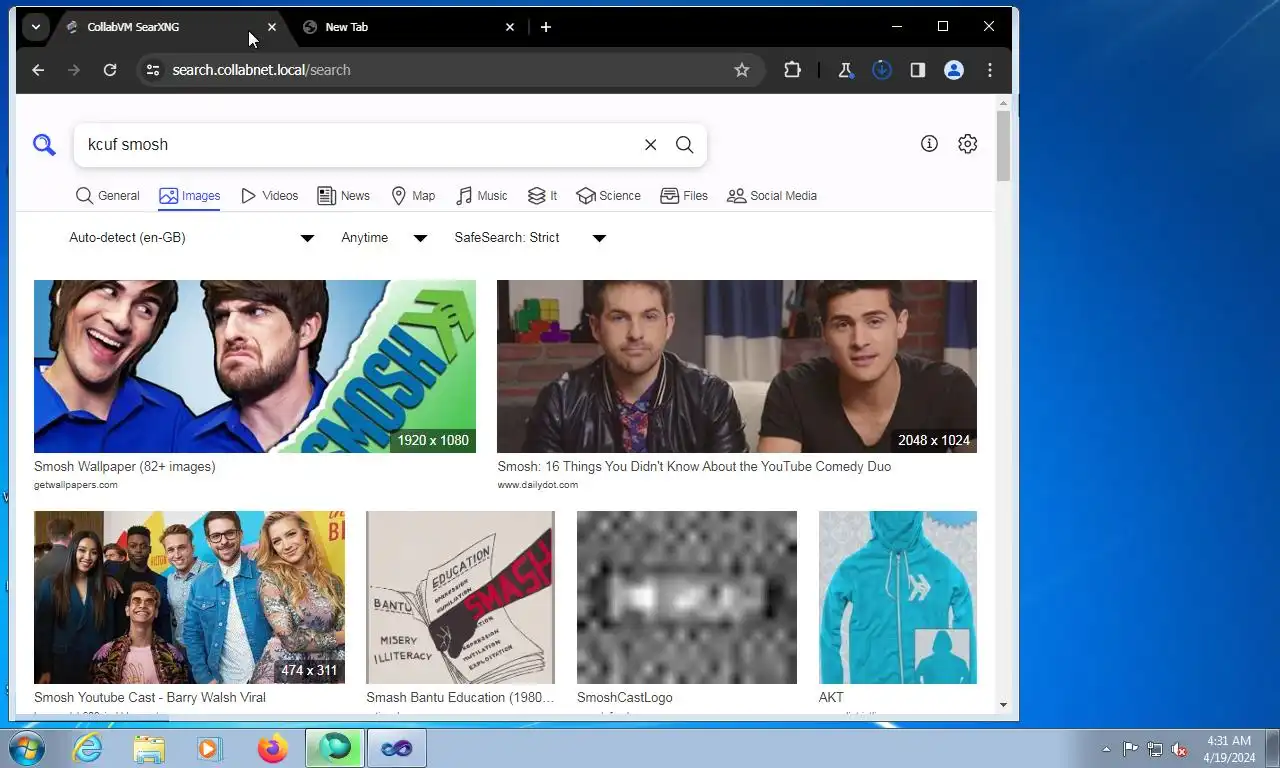Open the News category

click(x=343, y=196)
